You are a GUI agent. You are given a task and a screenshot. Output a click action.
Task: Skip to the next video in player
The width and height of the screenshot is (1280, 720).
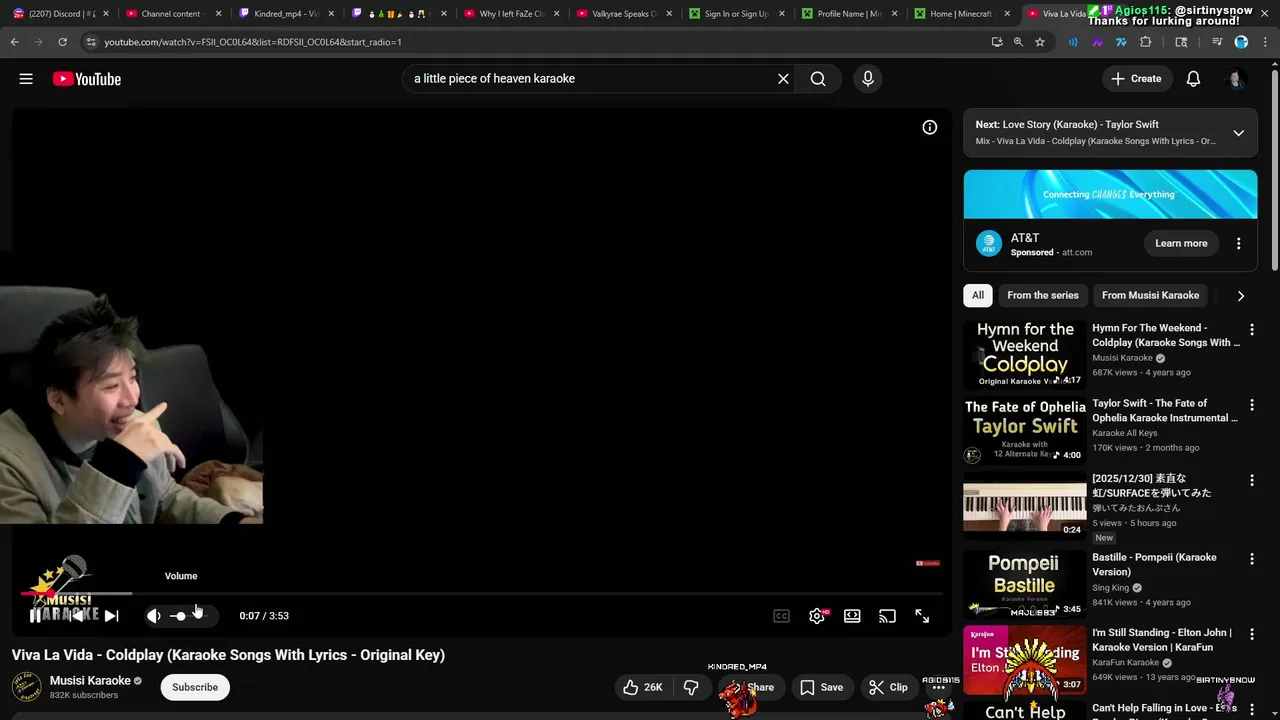click(x=111, y=616)
